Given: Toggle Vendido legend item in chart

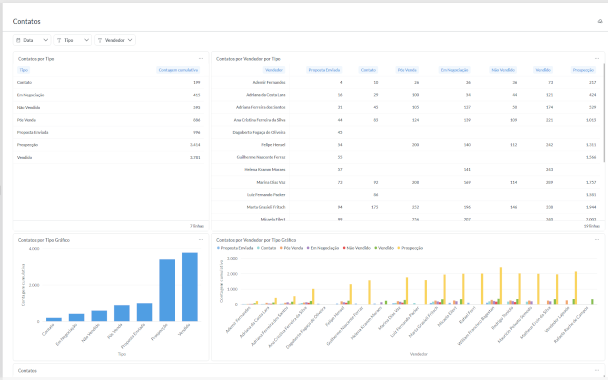Looking at the screenshot, I should tap(384, 248).
